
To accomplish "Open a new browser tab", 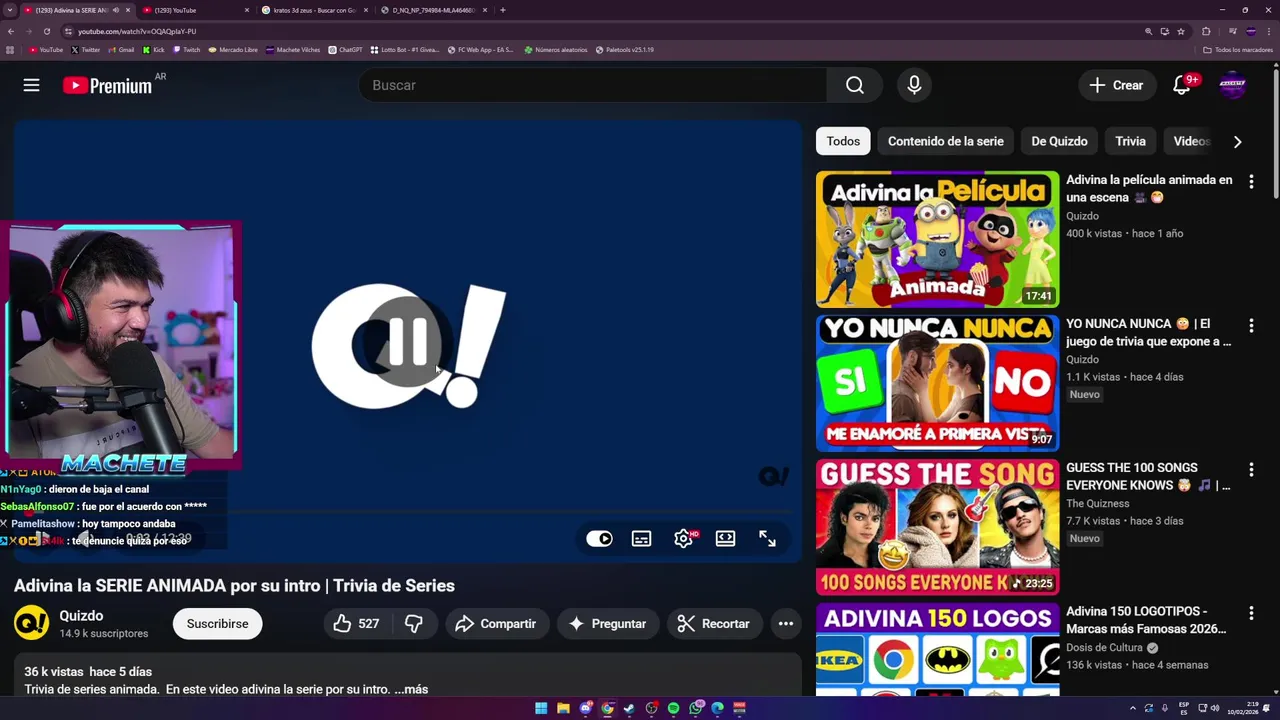I will (502, 10).
